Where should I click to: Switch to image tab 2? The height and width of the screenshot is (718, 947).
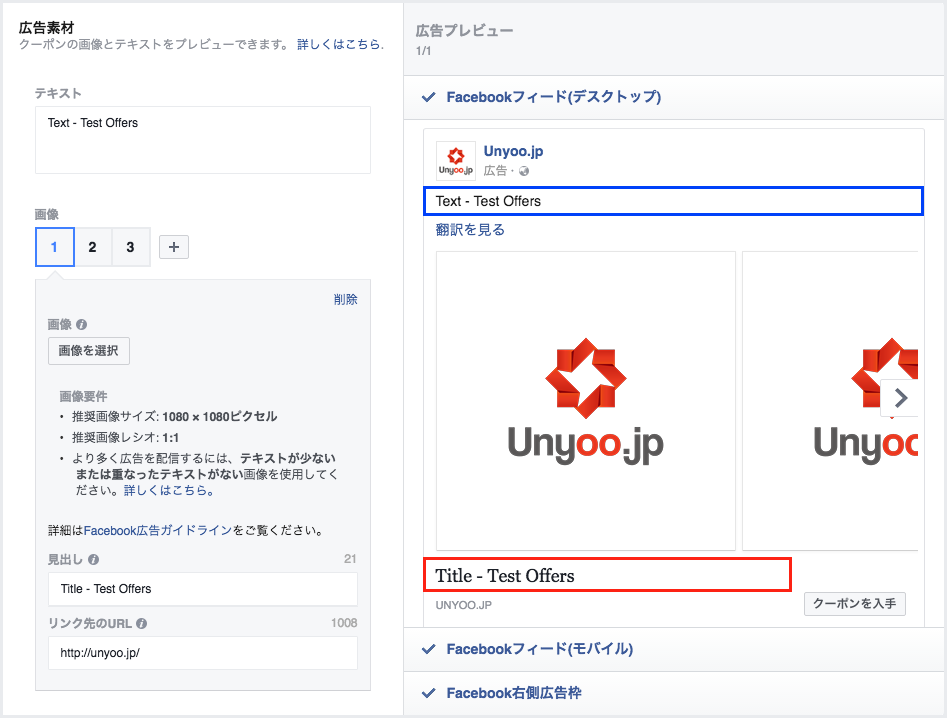tap(93, 247)
